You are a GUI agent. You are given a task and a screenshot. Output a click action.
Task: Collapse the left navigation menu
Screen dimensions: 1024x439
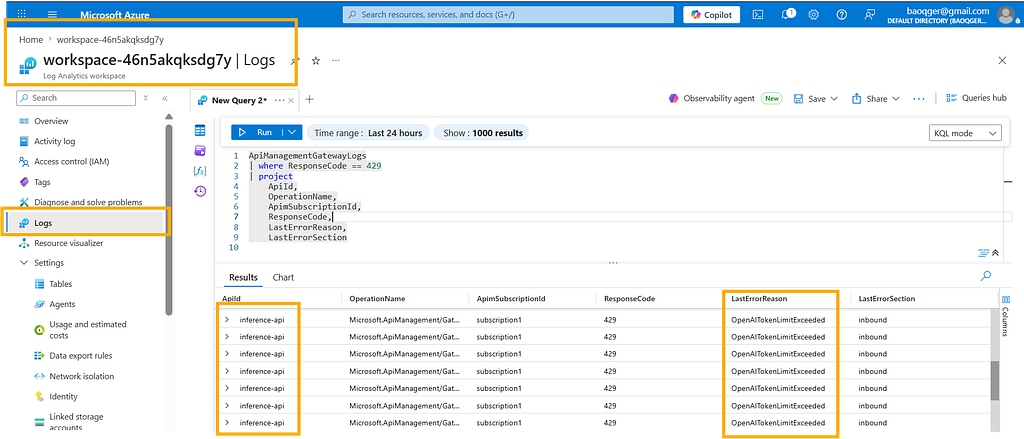[165, 98]
